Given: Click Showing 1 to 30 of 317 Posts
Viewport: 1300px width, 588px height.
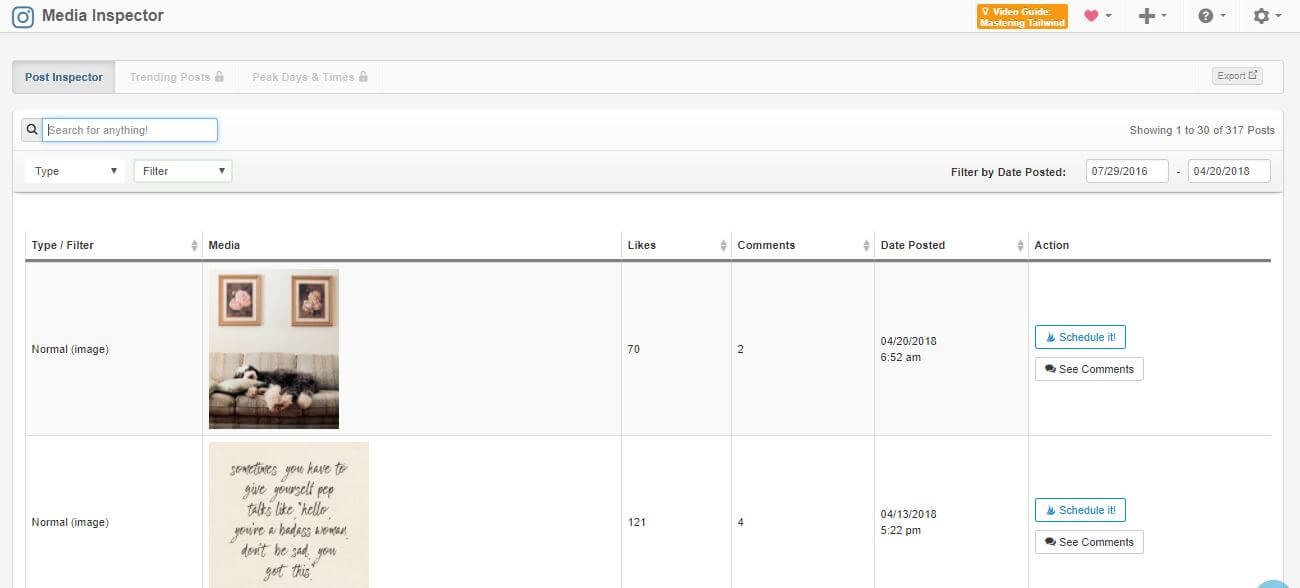Looking at the screenshot, I should [x=1202, y=130].
